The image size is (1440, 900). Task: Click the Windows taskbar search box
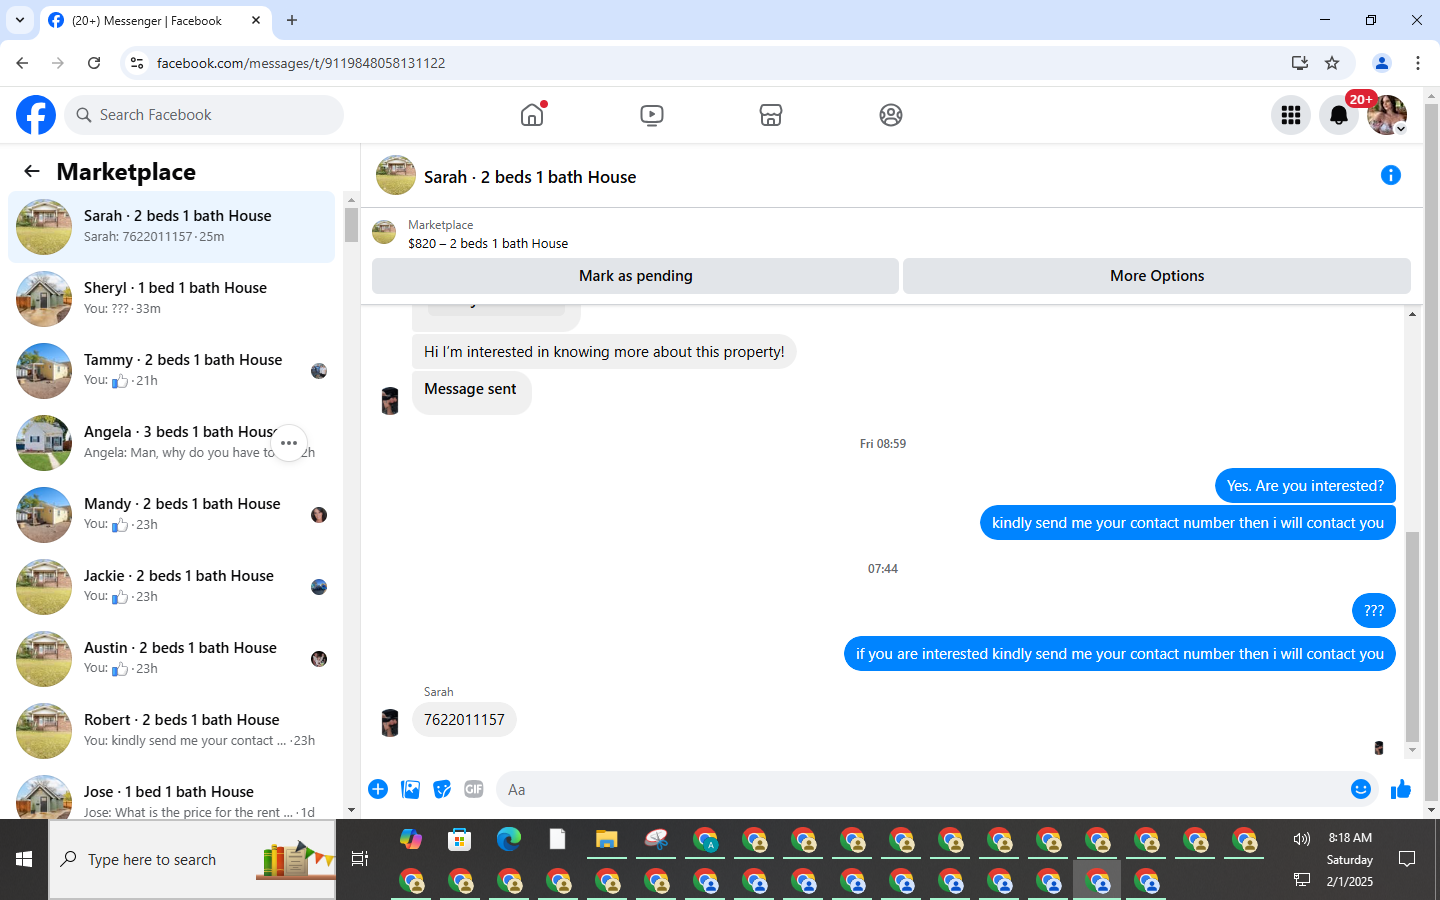(x=192, y=859)
